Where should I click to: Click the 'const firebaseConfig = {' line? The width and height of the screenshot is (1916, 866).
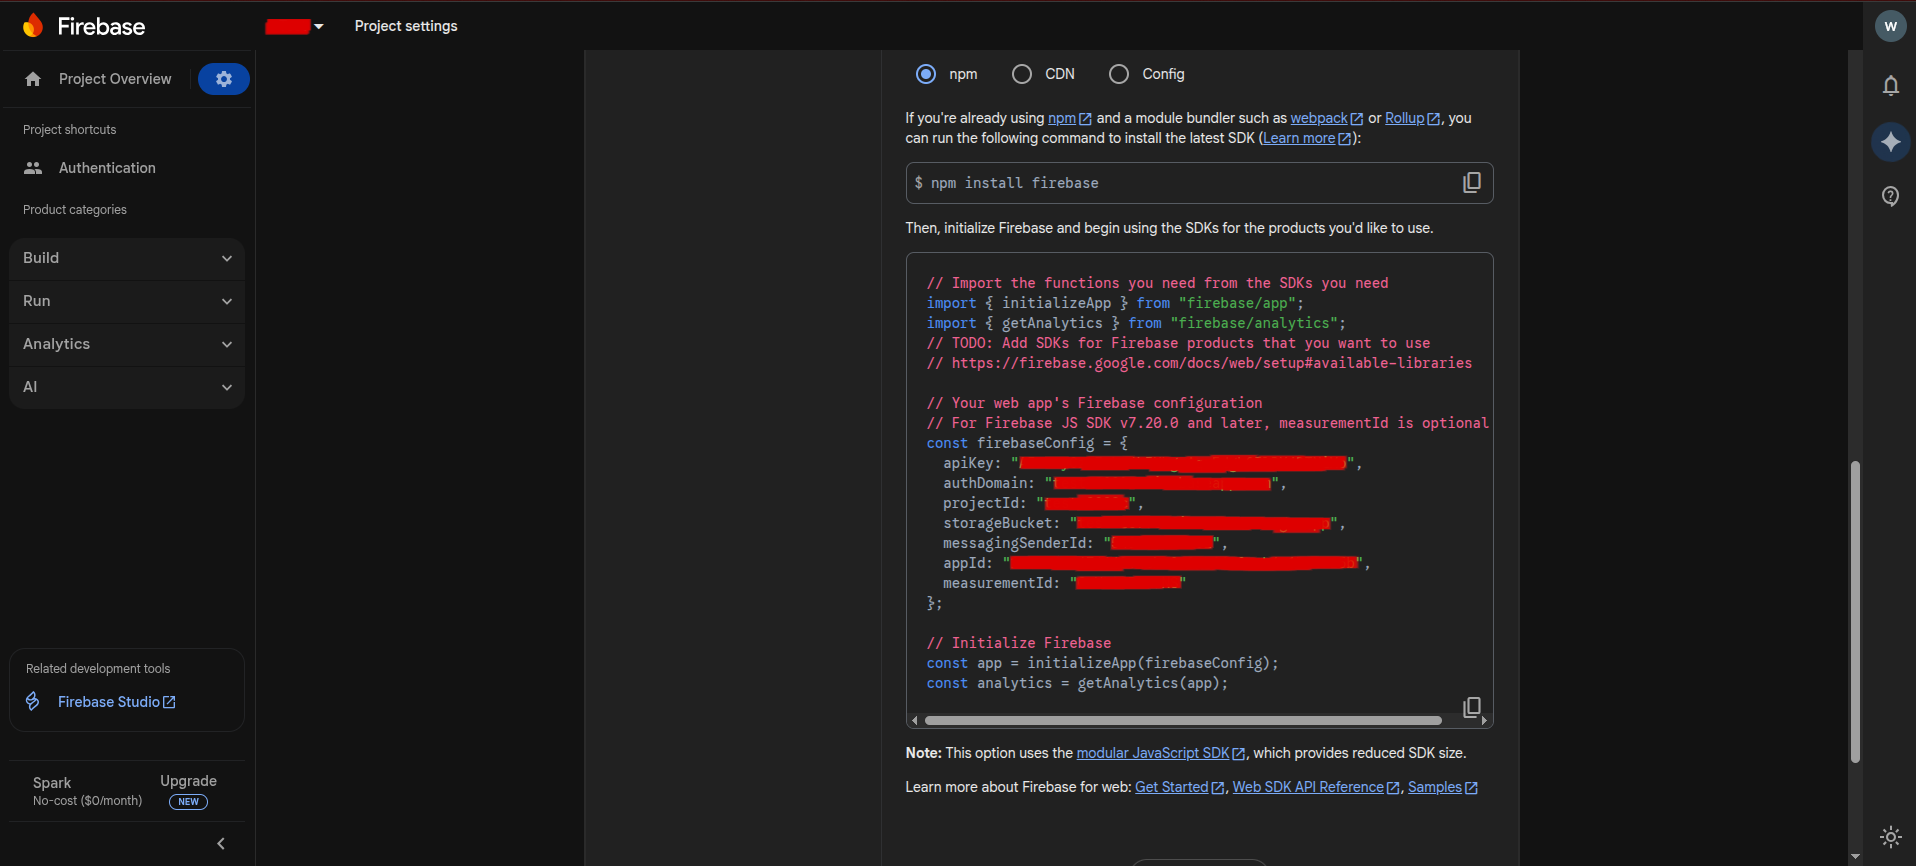(x=1027, y=443)
